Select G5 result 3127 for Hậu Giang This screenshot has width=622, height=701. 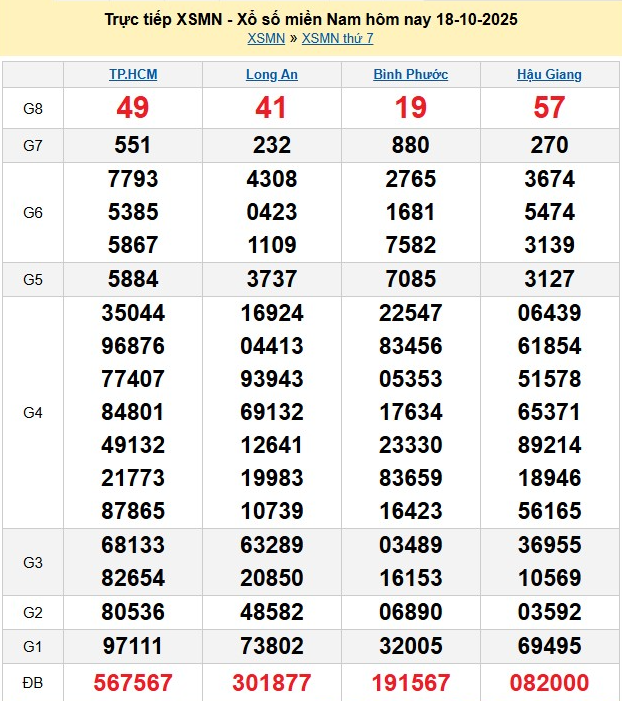549,279
